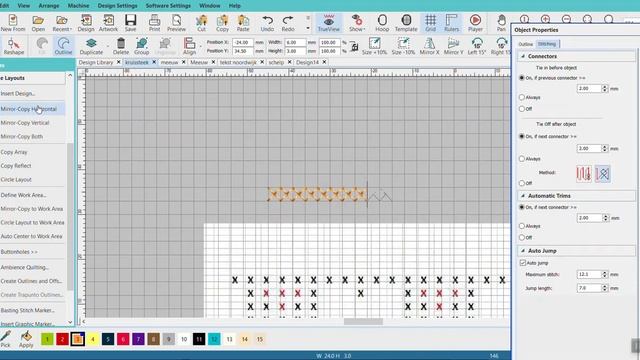Screen dimensions: 640x360
Task: Click Ambience Quilting
Action: pos(24,267)
